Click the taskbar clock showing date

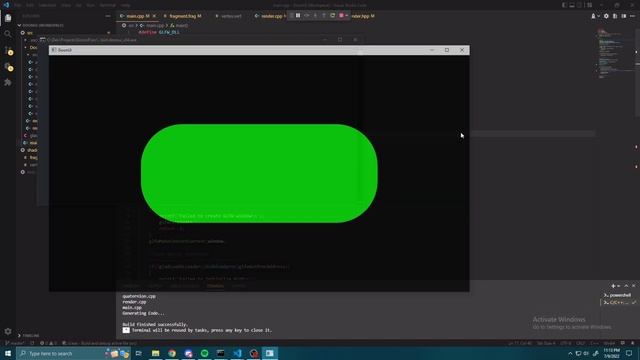pyautogui.click(x=611, y=353)
